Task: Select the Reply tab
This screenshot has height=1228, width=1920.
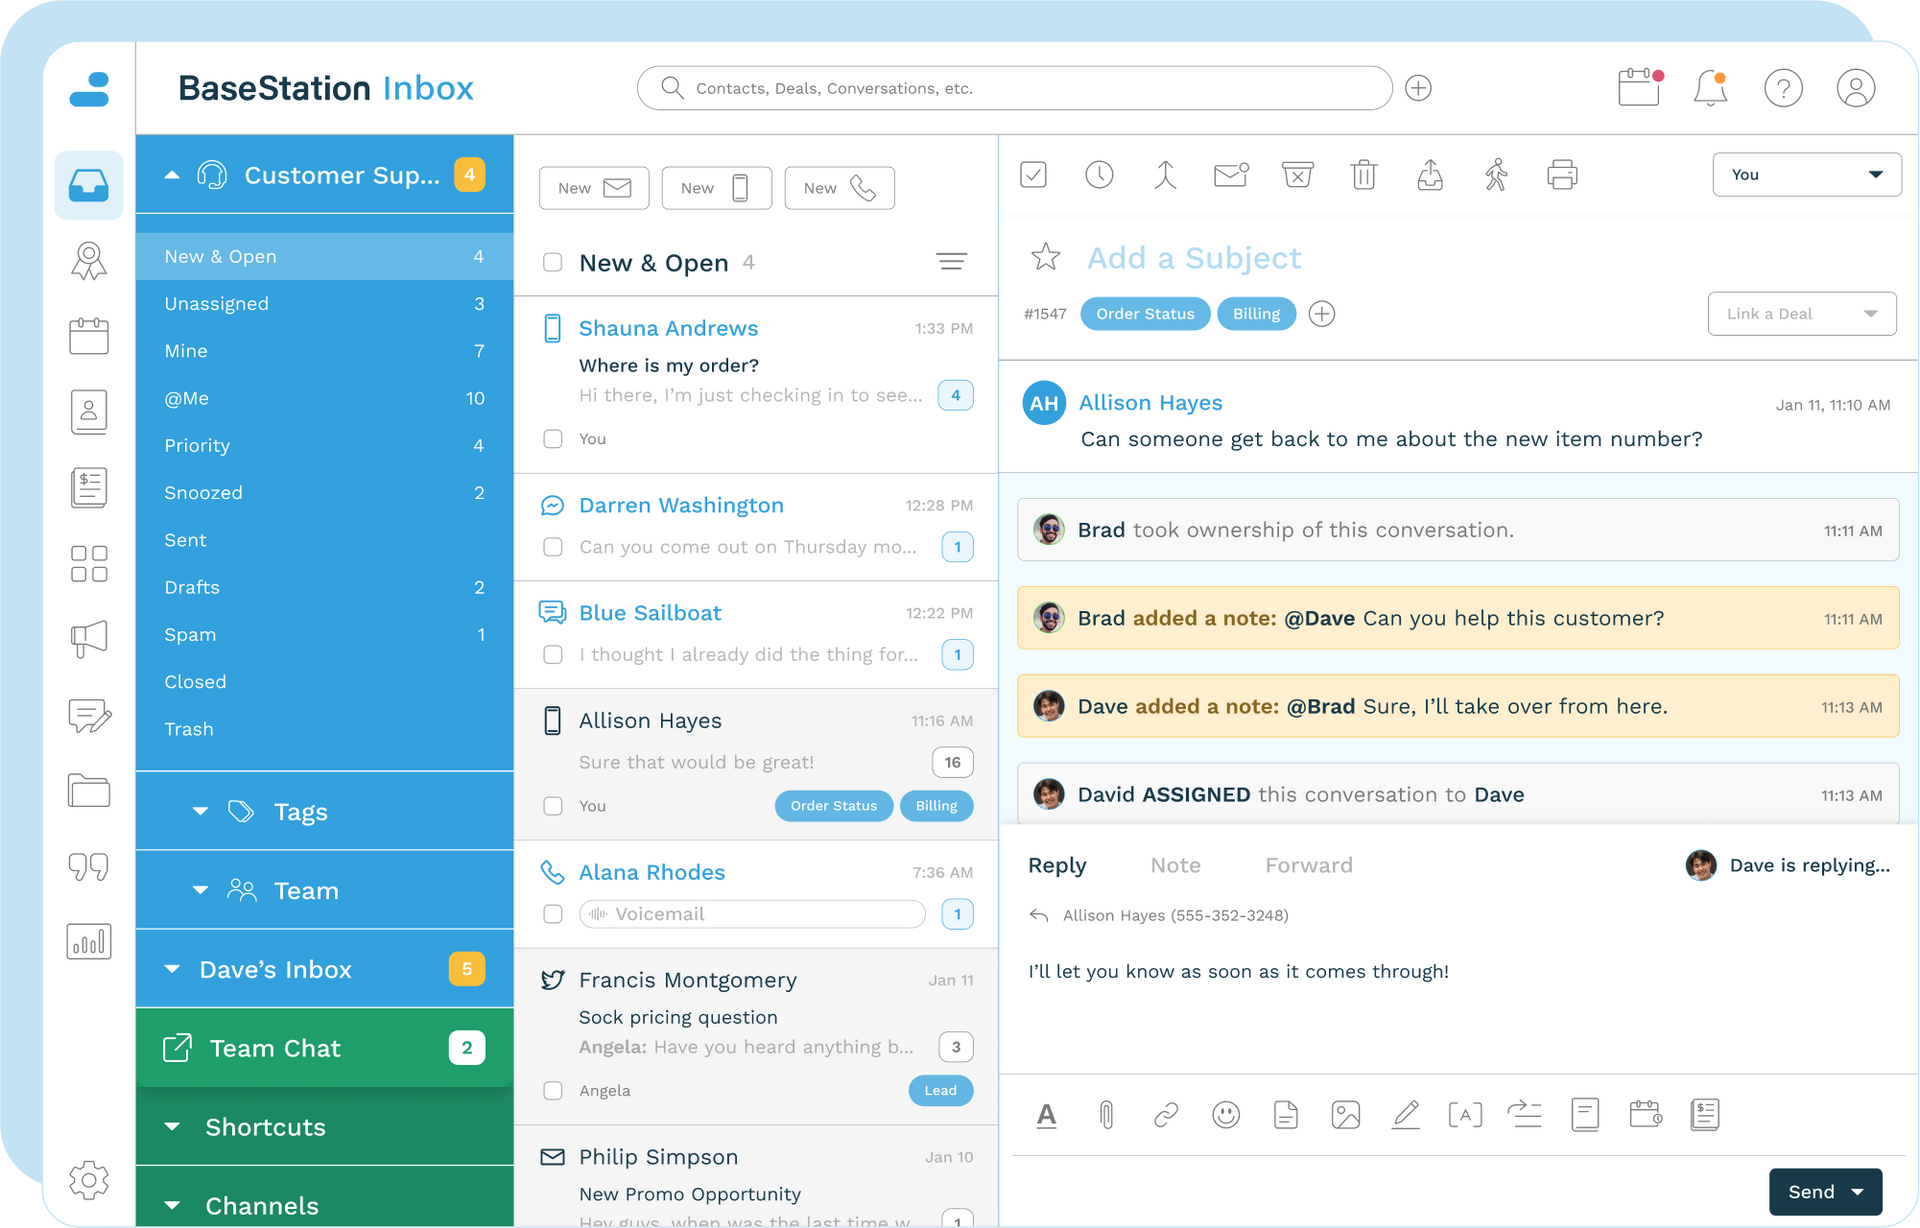Action: [1057, 865]
